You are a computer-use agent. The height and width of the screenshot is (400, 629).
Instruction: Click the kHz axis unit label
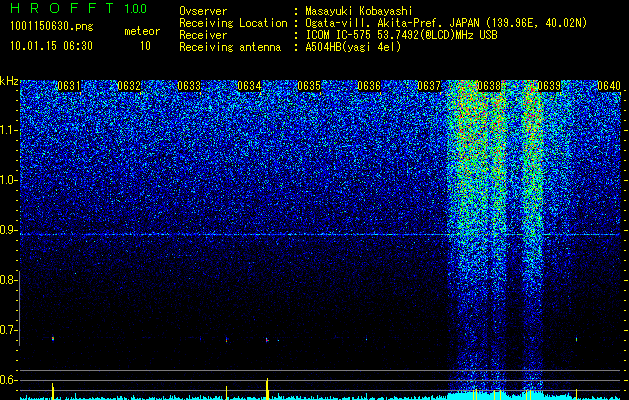[9, 81]
